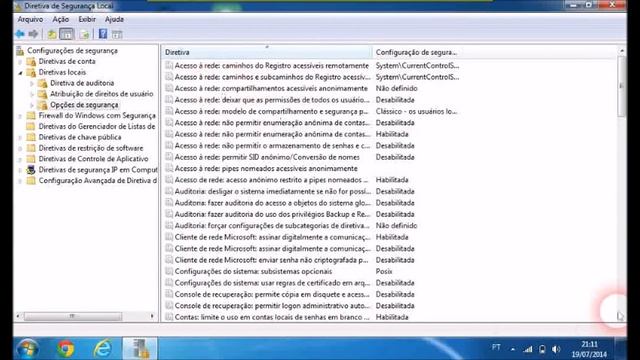Select 'Acesso de rede: acesso anônimo restrito a pipes'
Viewport: 640px width, 360px height.
[x=271, y=180]
